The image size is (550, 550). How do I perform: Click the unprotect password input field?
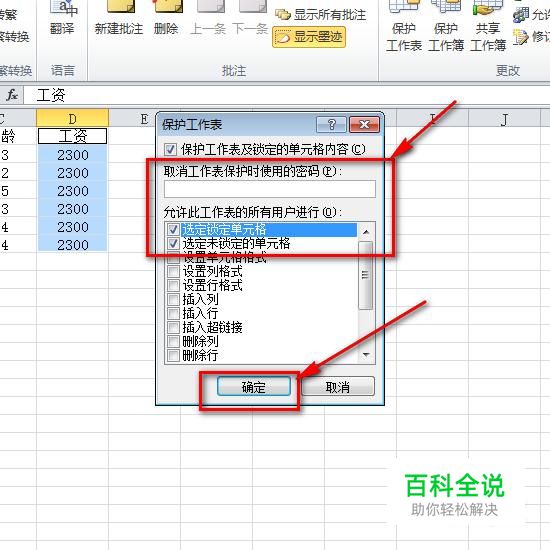point(270,189)
